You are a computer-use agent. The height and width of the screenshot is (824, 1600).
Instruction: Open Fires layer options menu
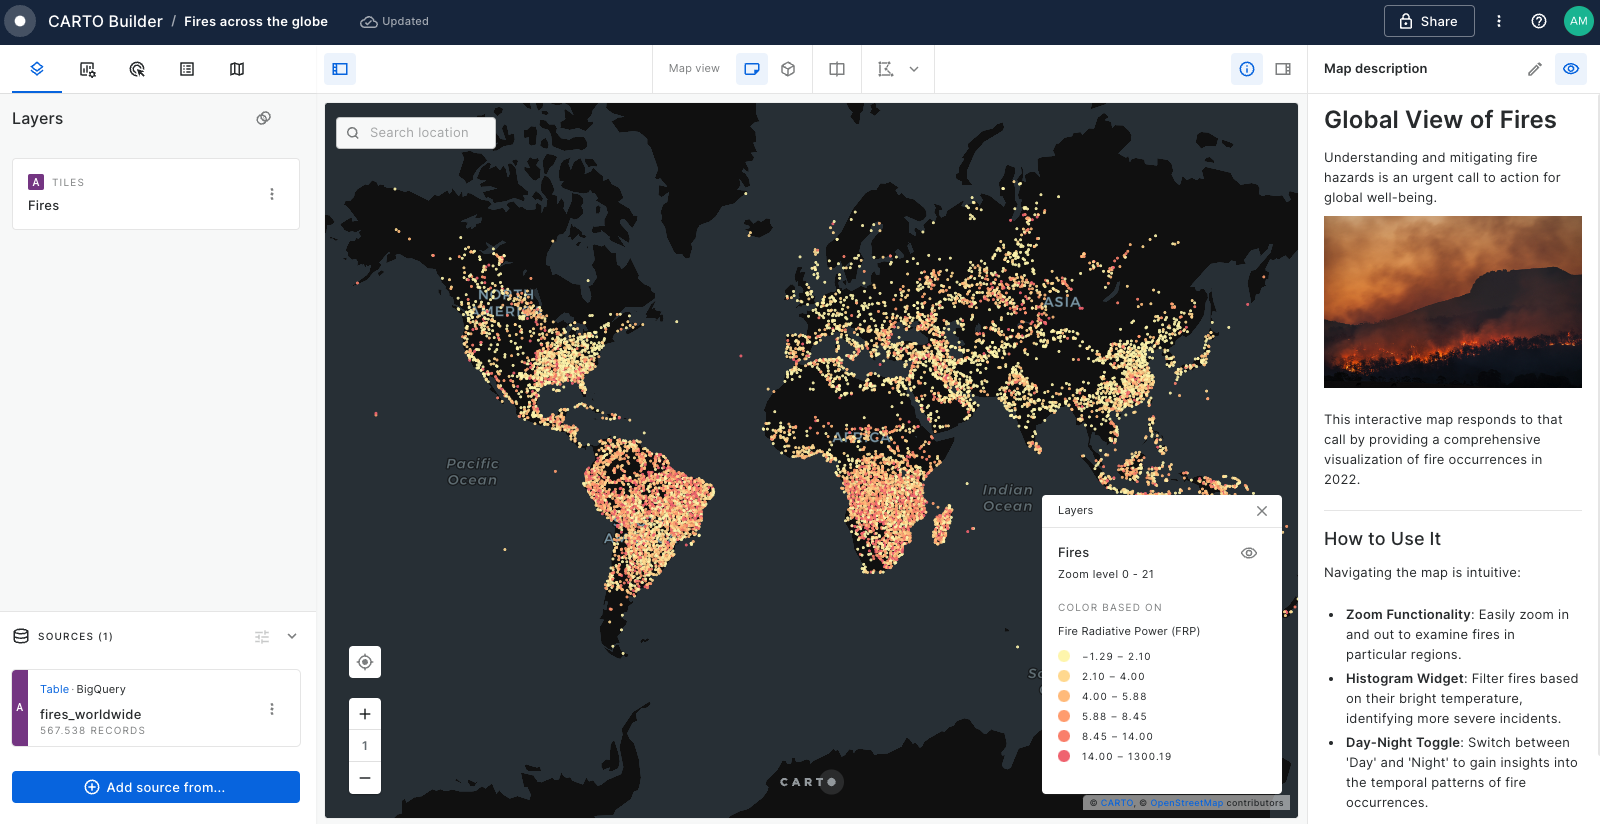point(272,194)
